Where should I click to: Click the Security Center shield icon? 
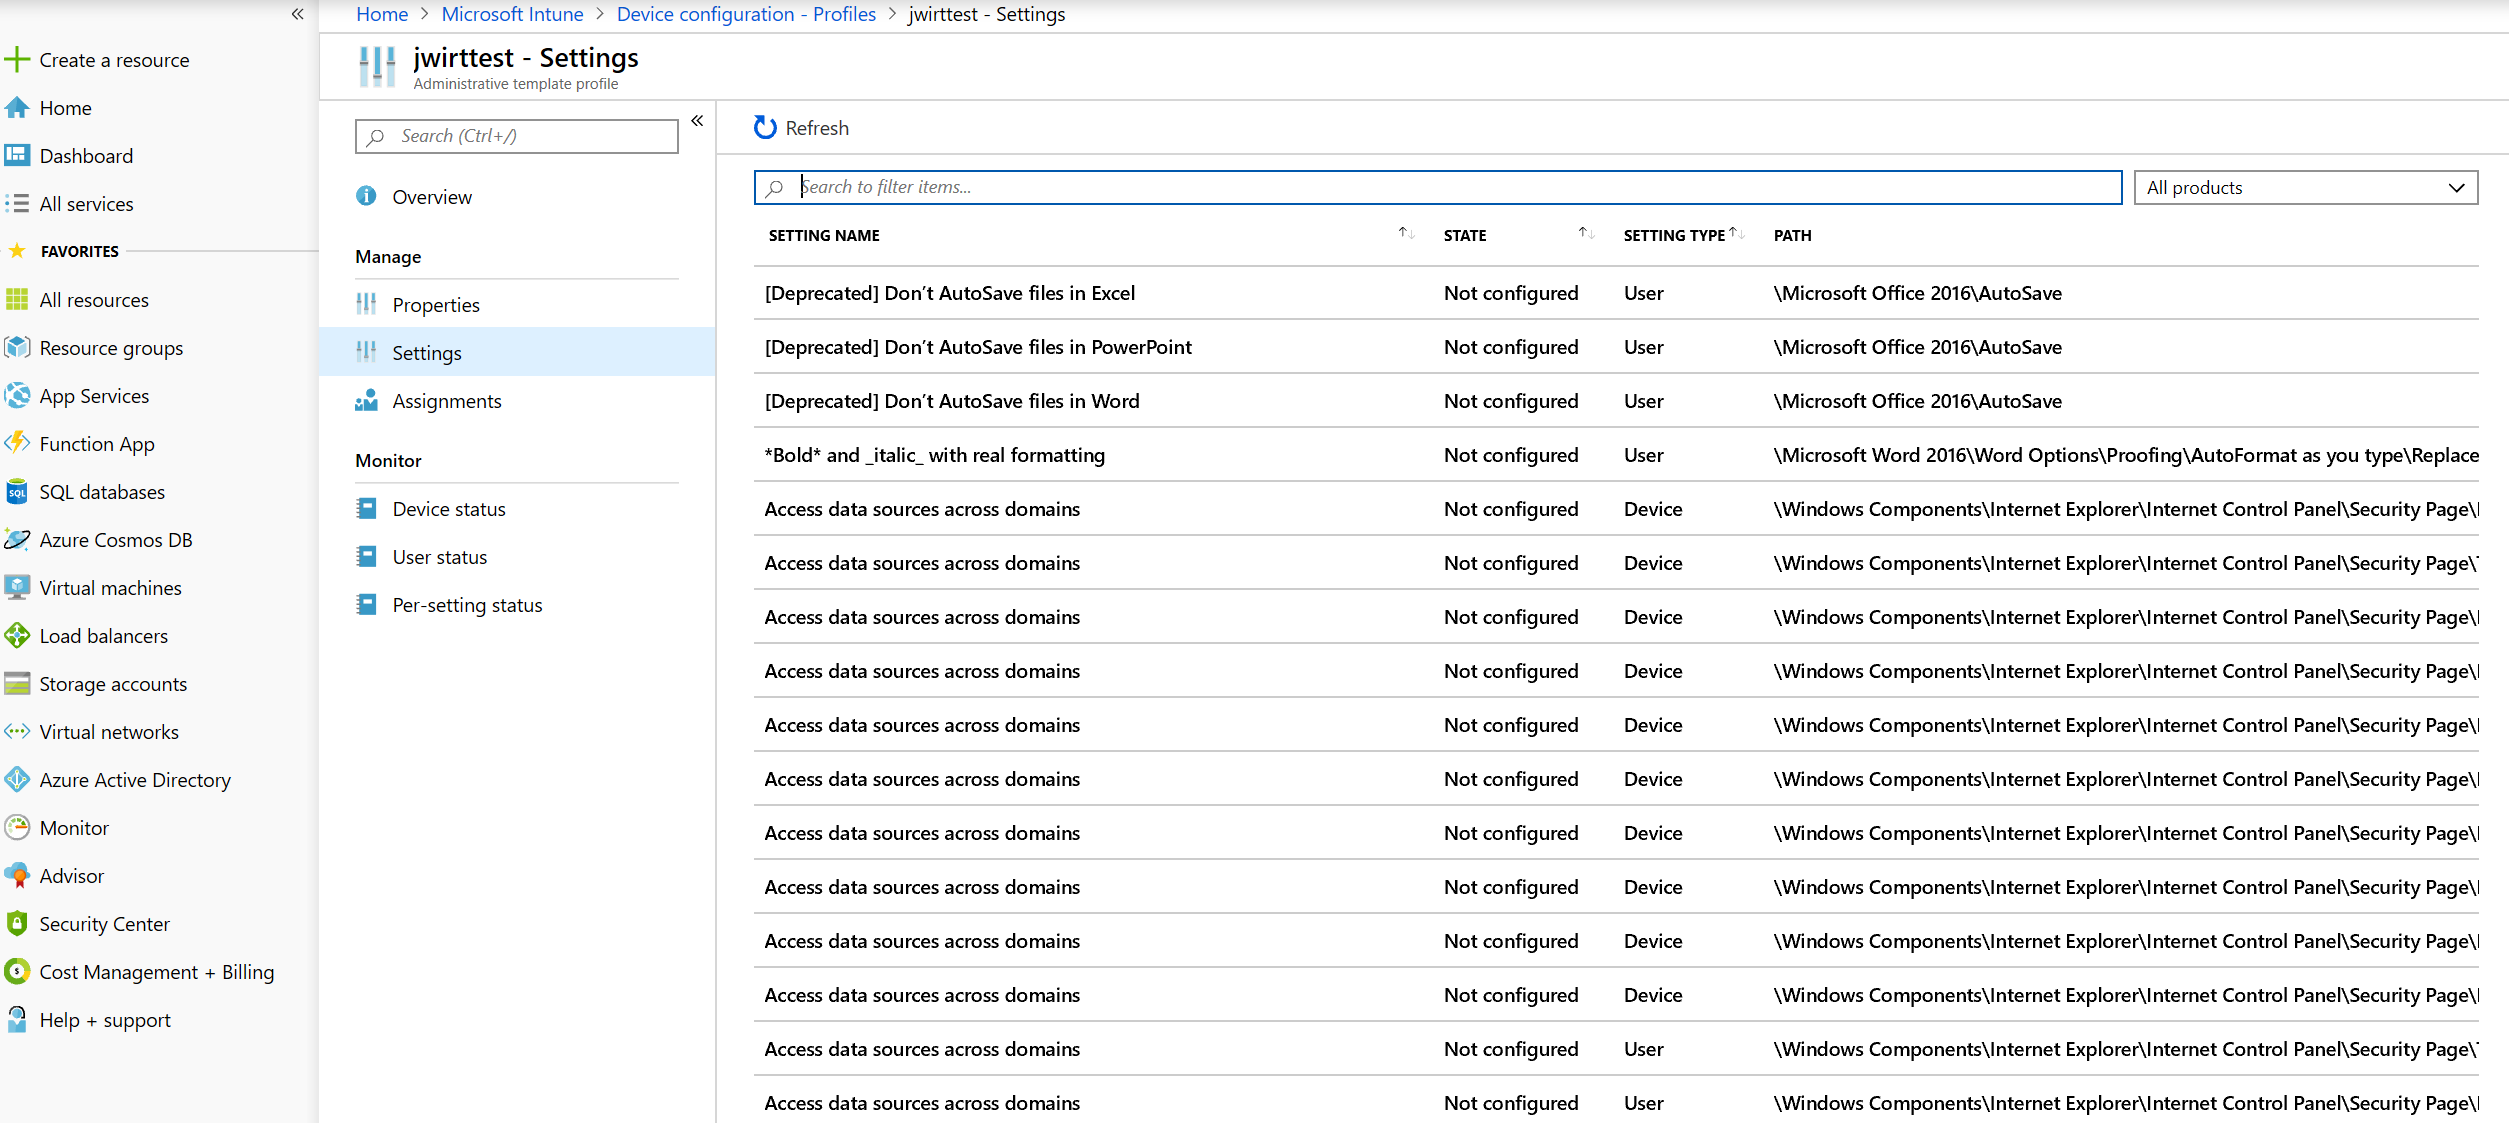17,923
